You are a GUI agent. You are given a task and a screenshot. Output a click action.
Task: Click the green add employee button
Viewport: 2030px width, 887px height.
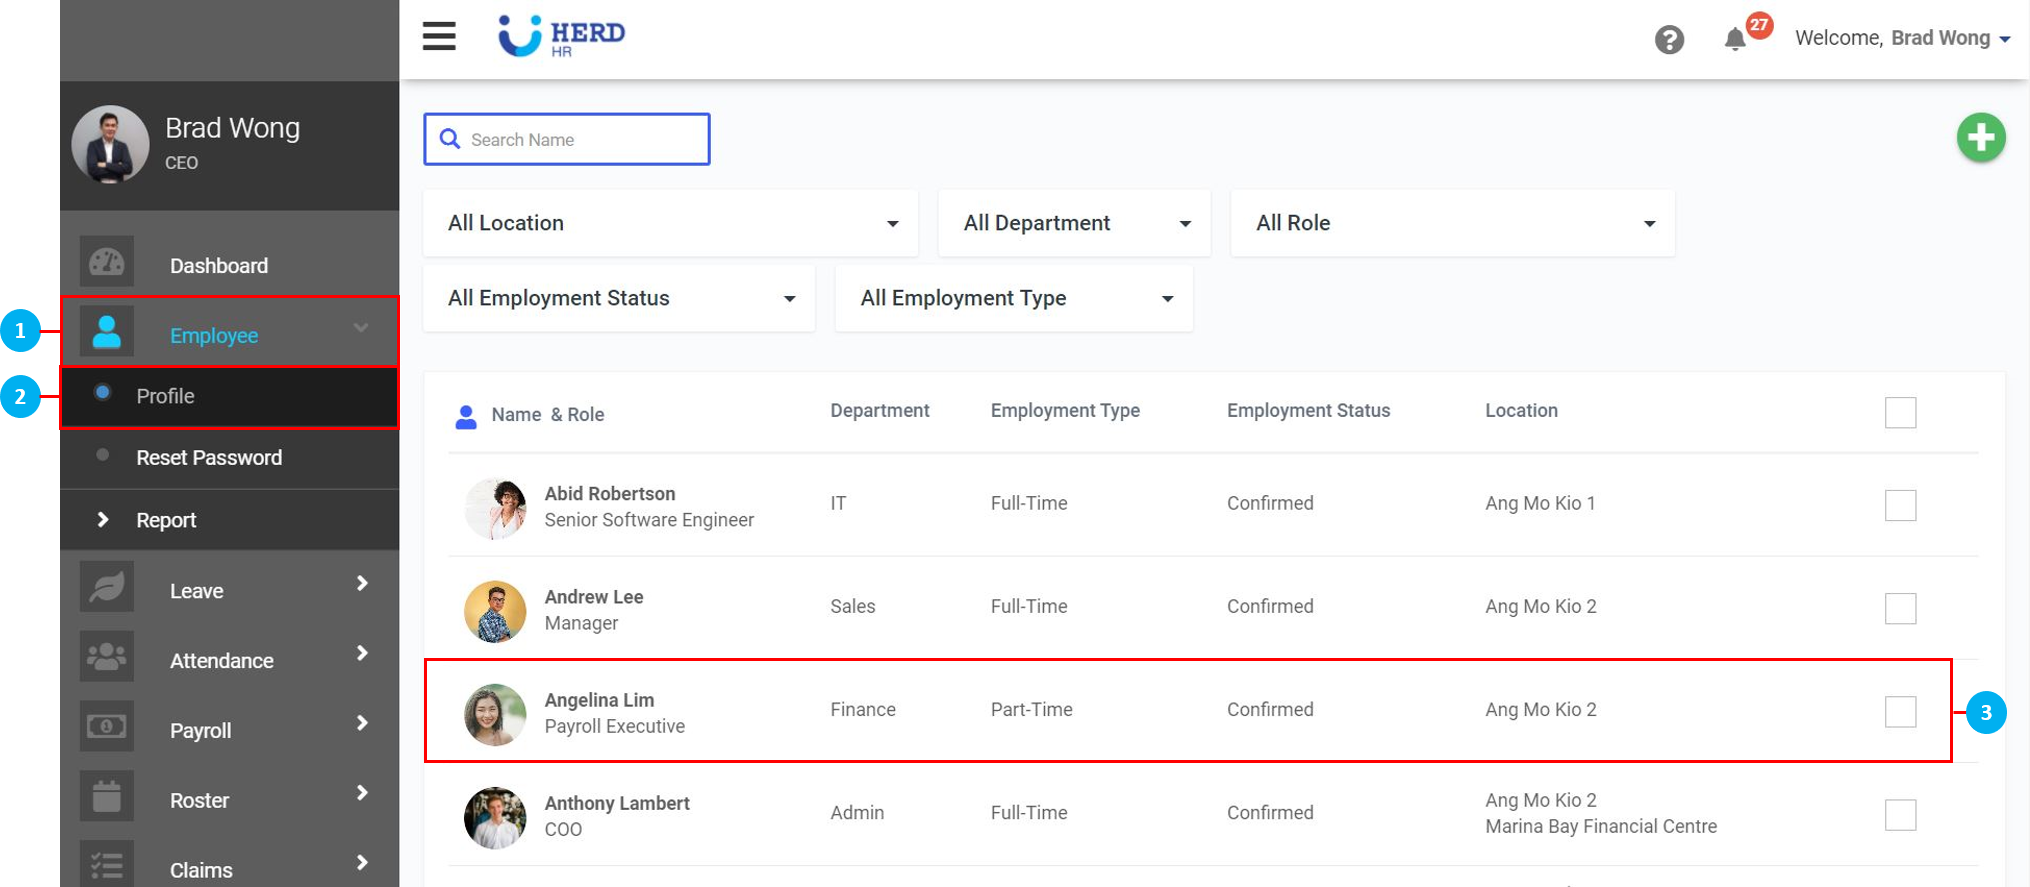tap(1980, 138)
